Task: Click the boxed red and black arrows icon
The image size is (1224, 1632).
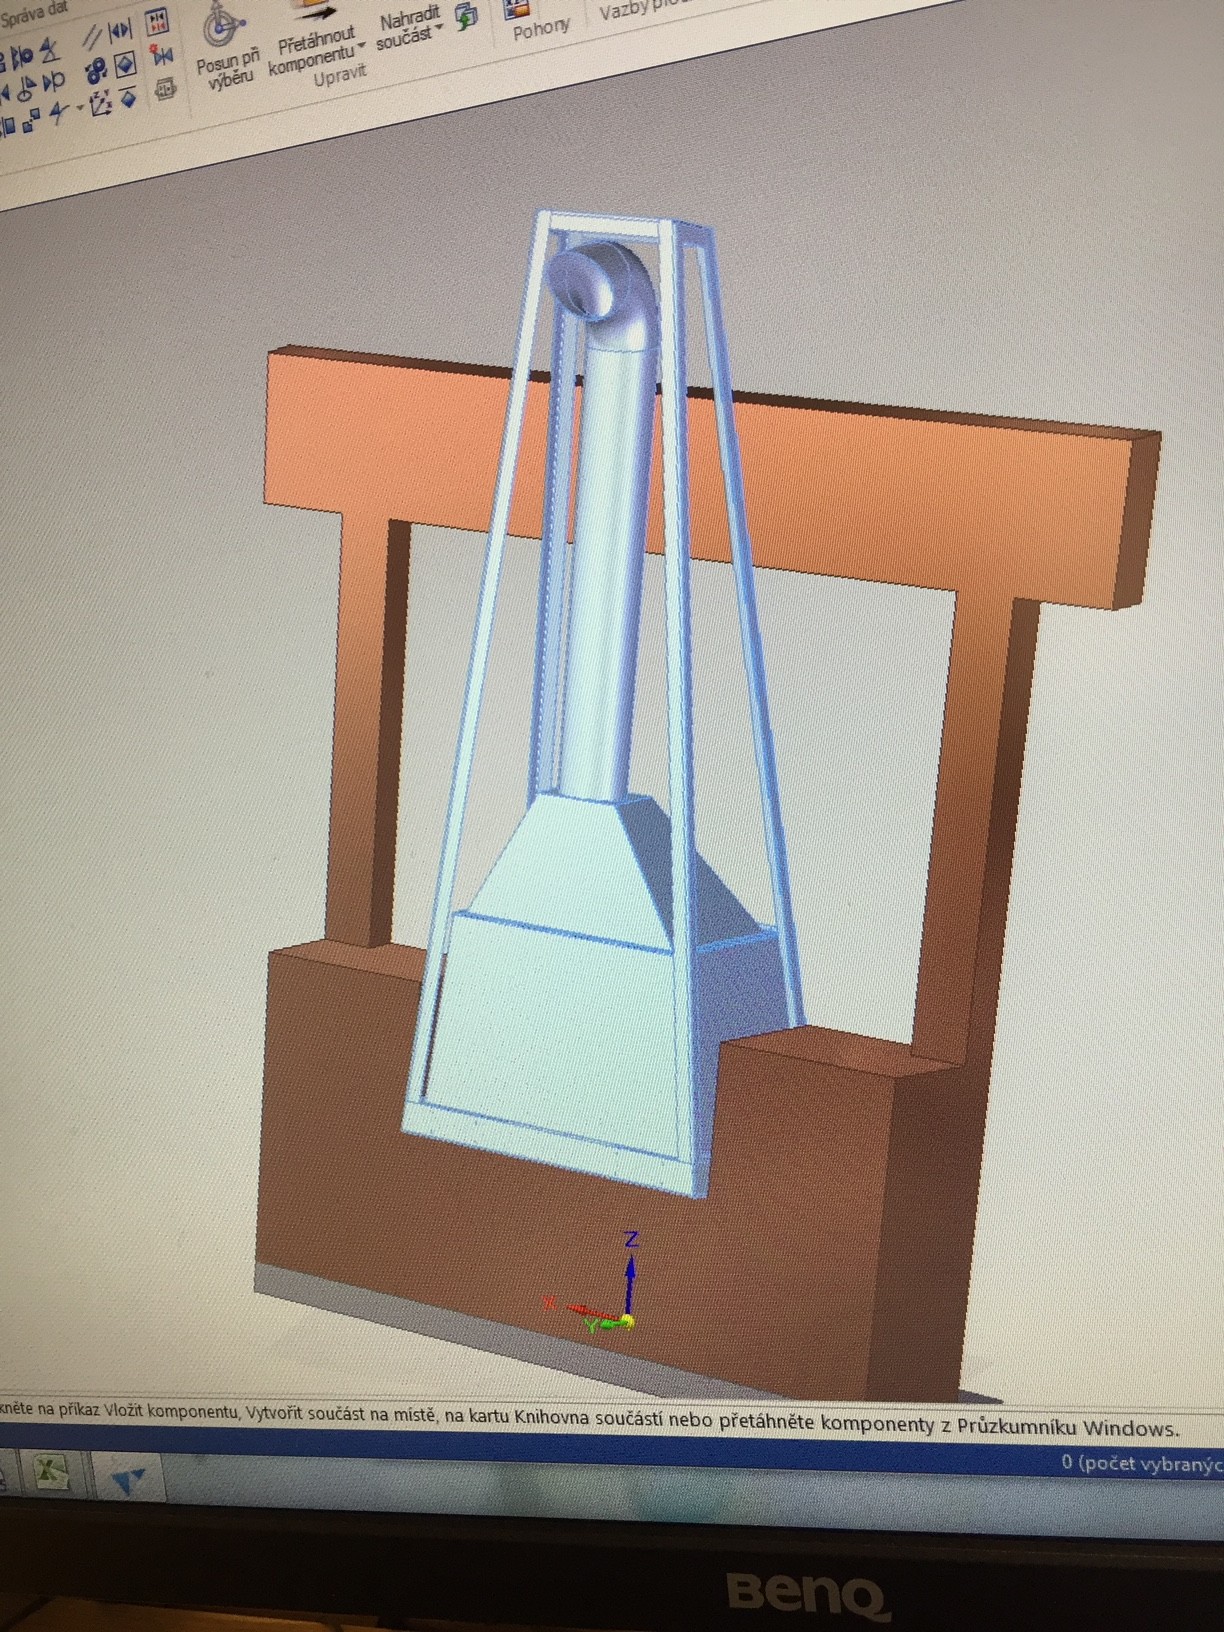Action: pos(158,22)
